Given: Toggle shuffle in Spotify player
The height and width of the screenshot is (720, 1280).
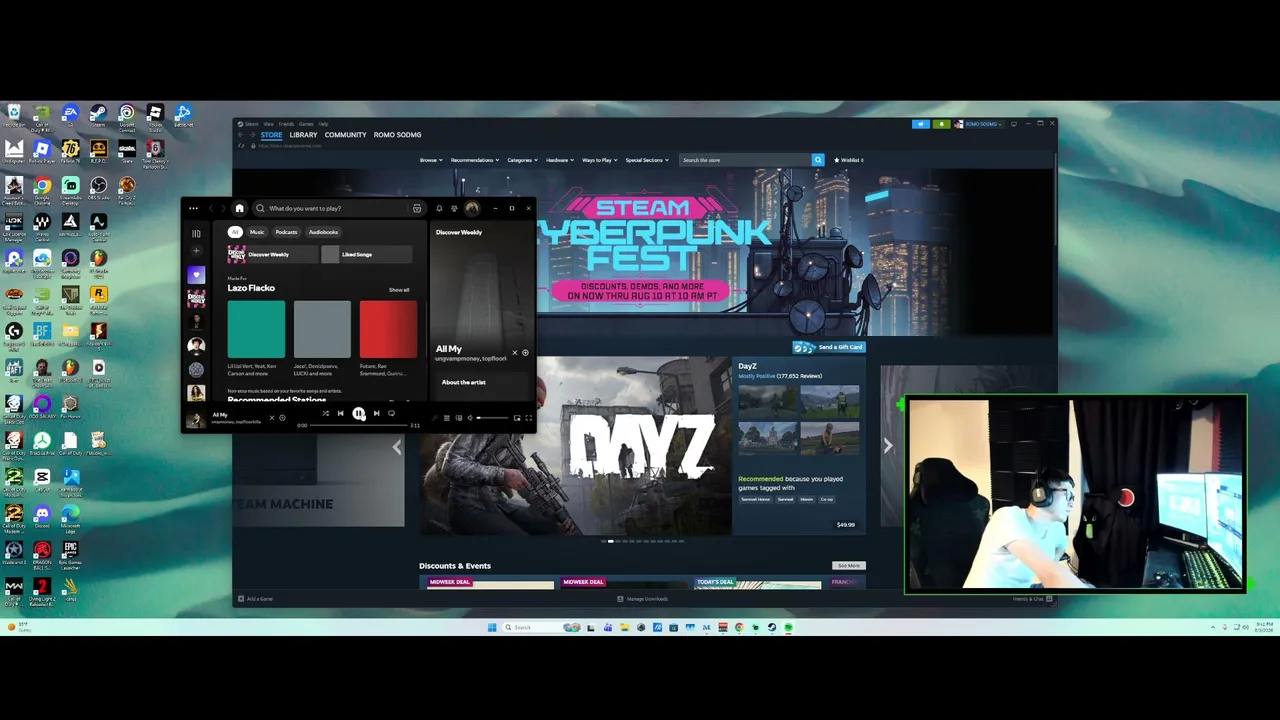Looking at the screenshot, I should click(325, 413).
